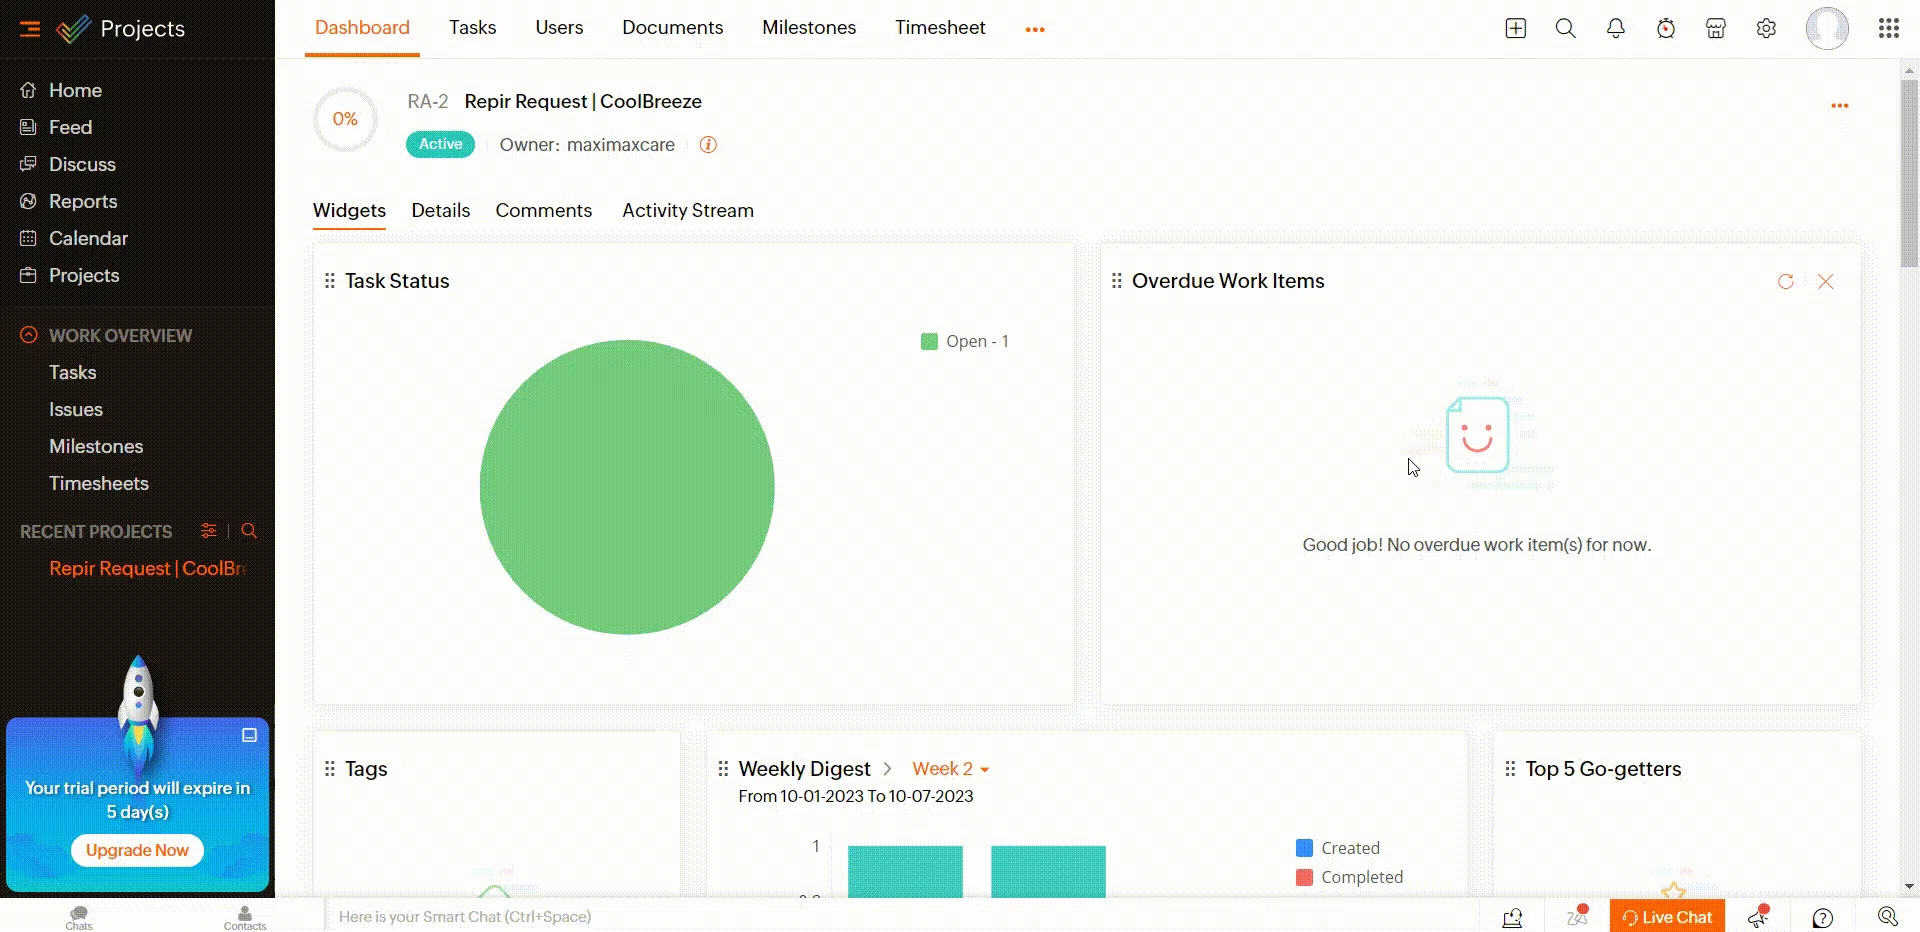
Task: Open the apps grid launcher
Action: (1888, 29)
